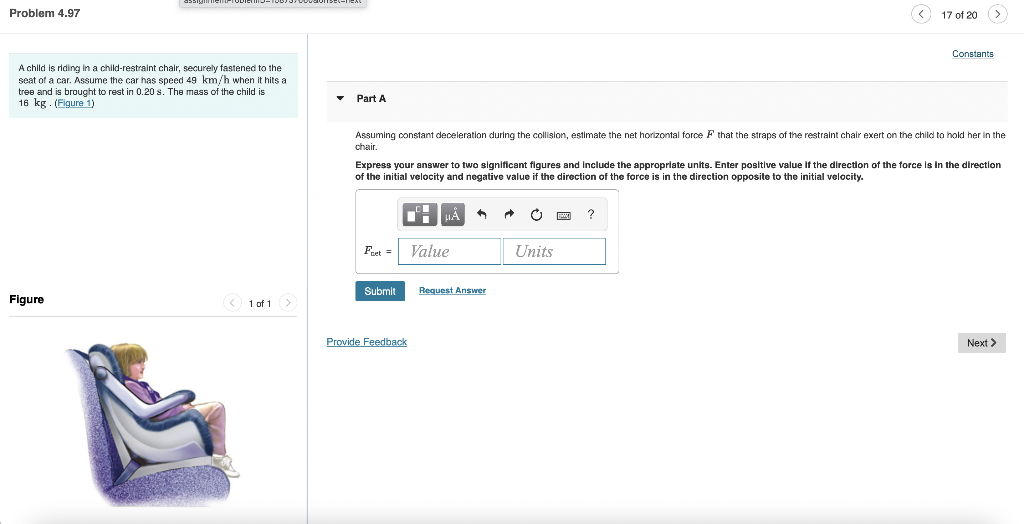Collapse the Part A section triangle
This screenshot has width=1024, height=524.
(x=340, y=99)
